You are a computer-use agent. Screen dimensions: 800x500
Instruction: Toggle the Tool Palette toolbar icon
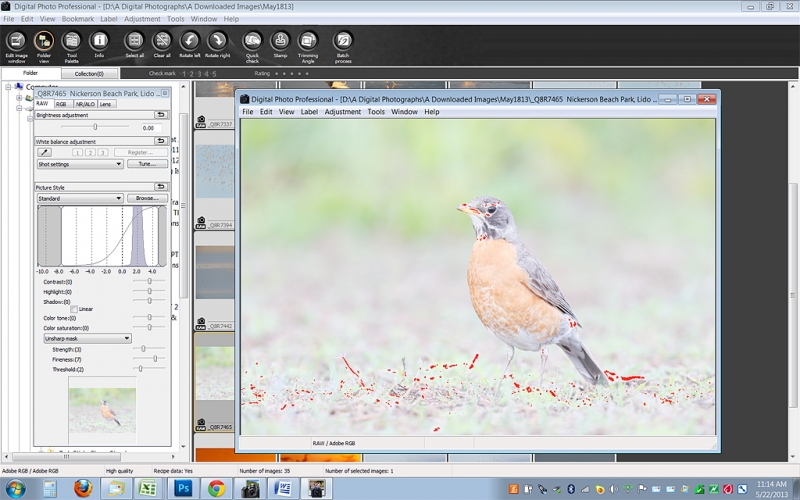71,46
